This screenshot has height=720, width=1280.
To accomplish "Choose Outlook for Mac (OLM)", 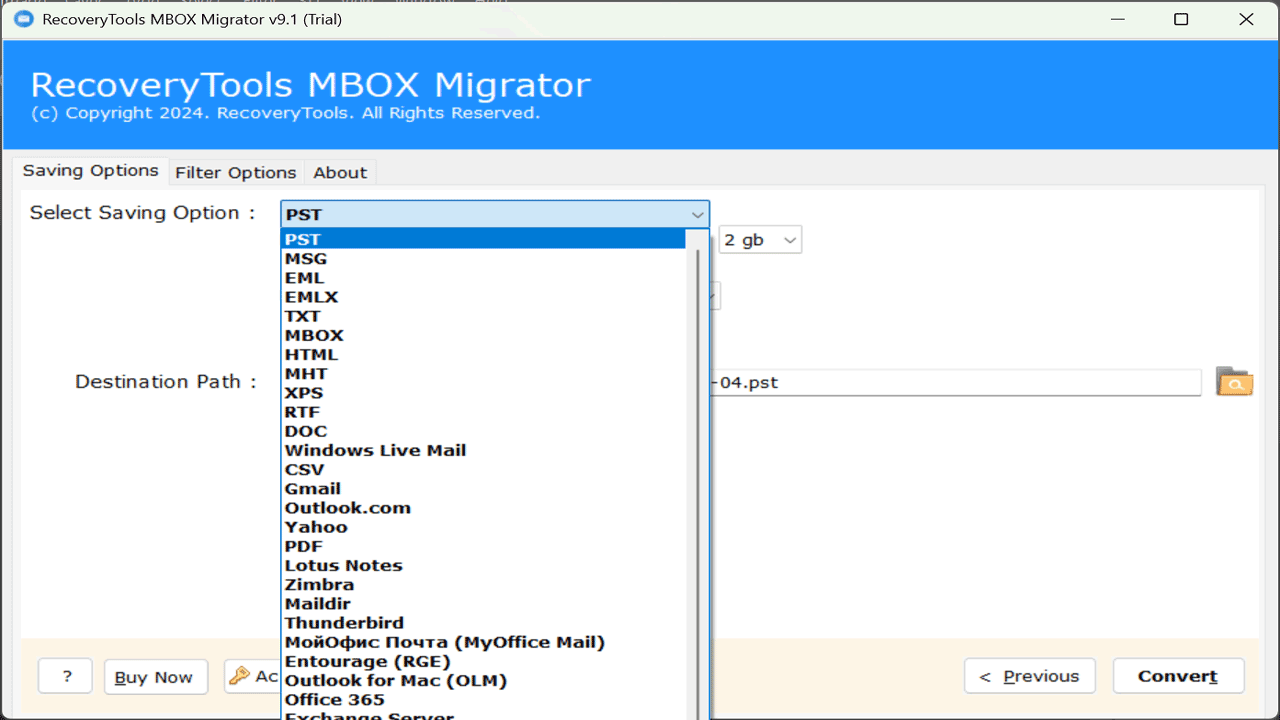I will [483, 680].
